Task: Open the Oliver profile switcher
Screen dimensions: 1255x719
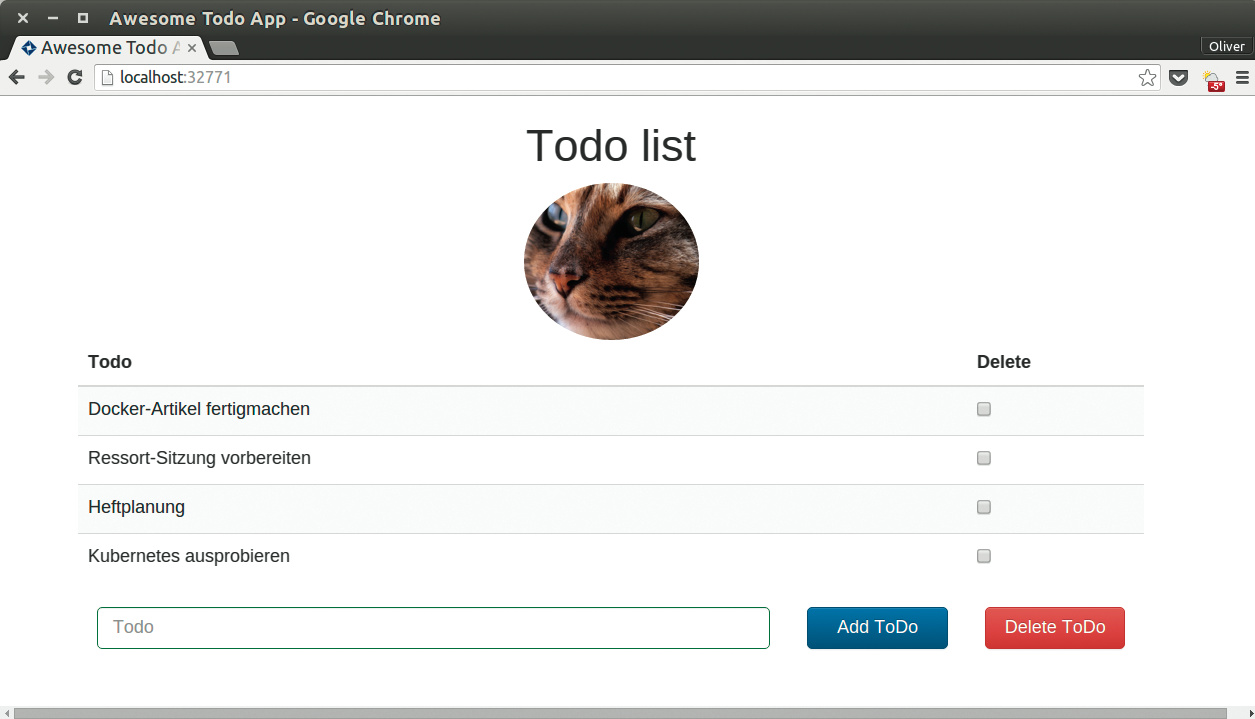Action: (x=1226, y=46)
